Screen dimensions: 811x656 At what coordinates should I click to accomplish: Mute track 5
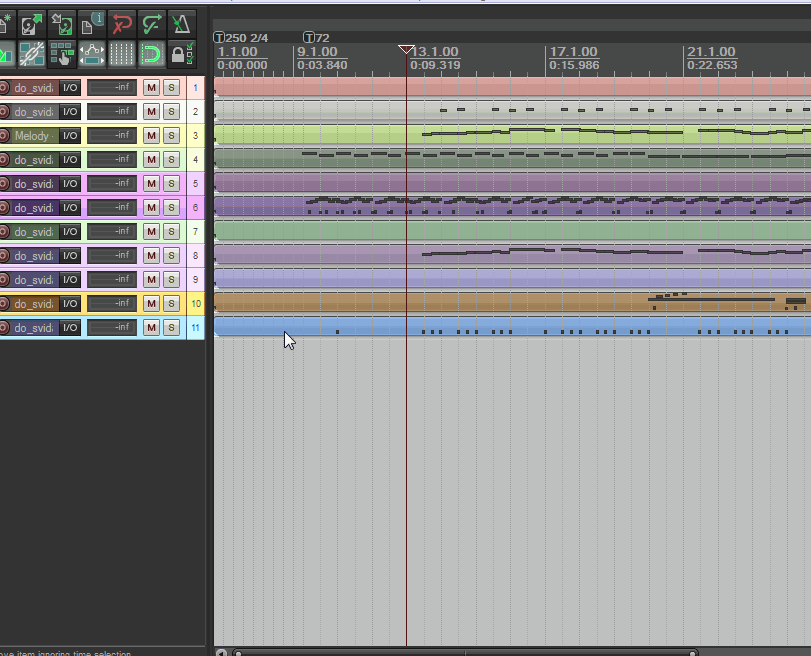(x=151, y=184)
